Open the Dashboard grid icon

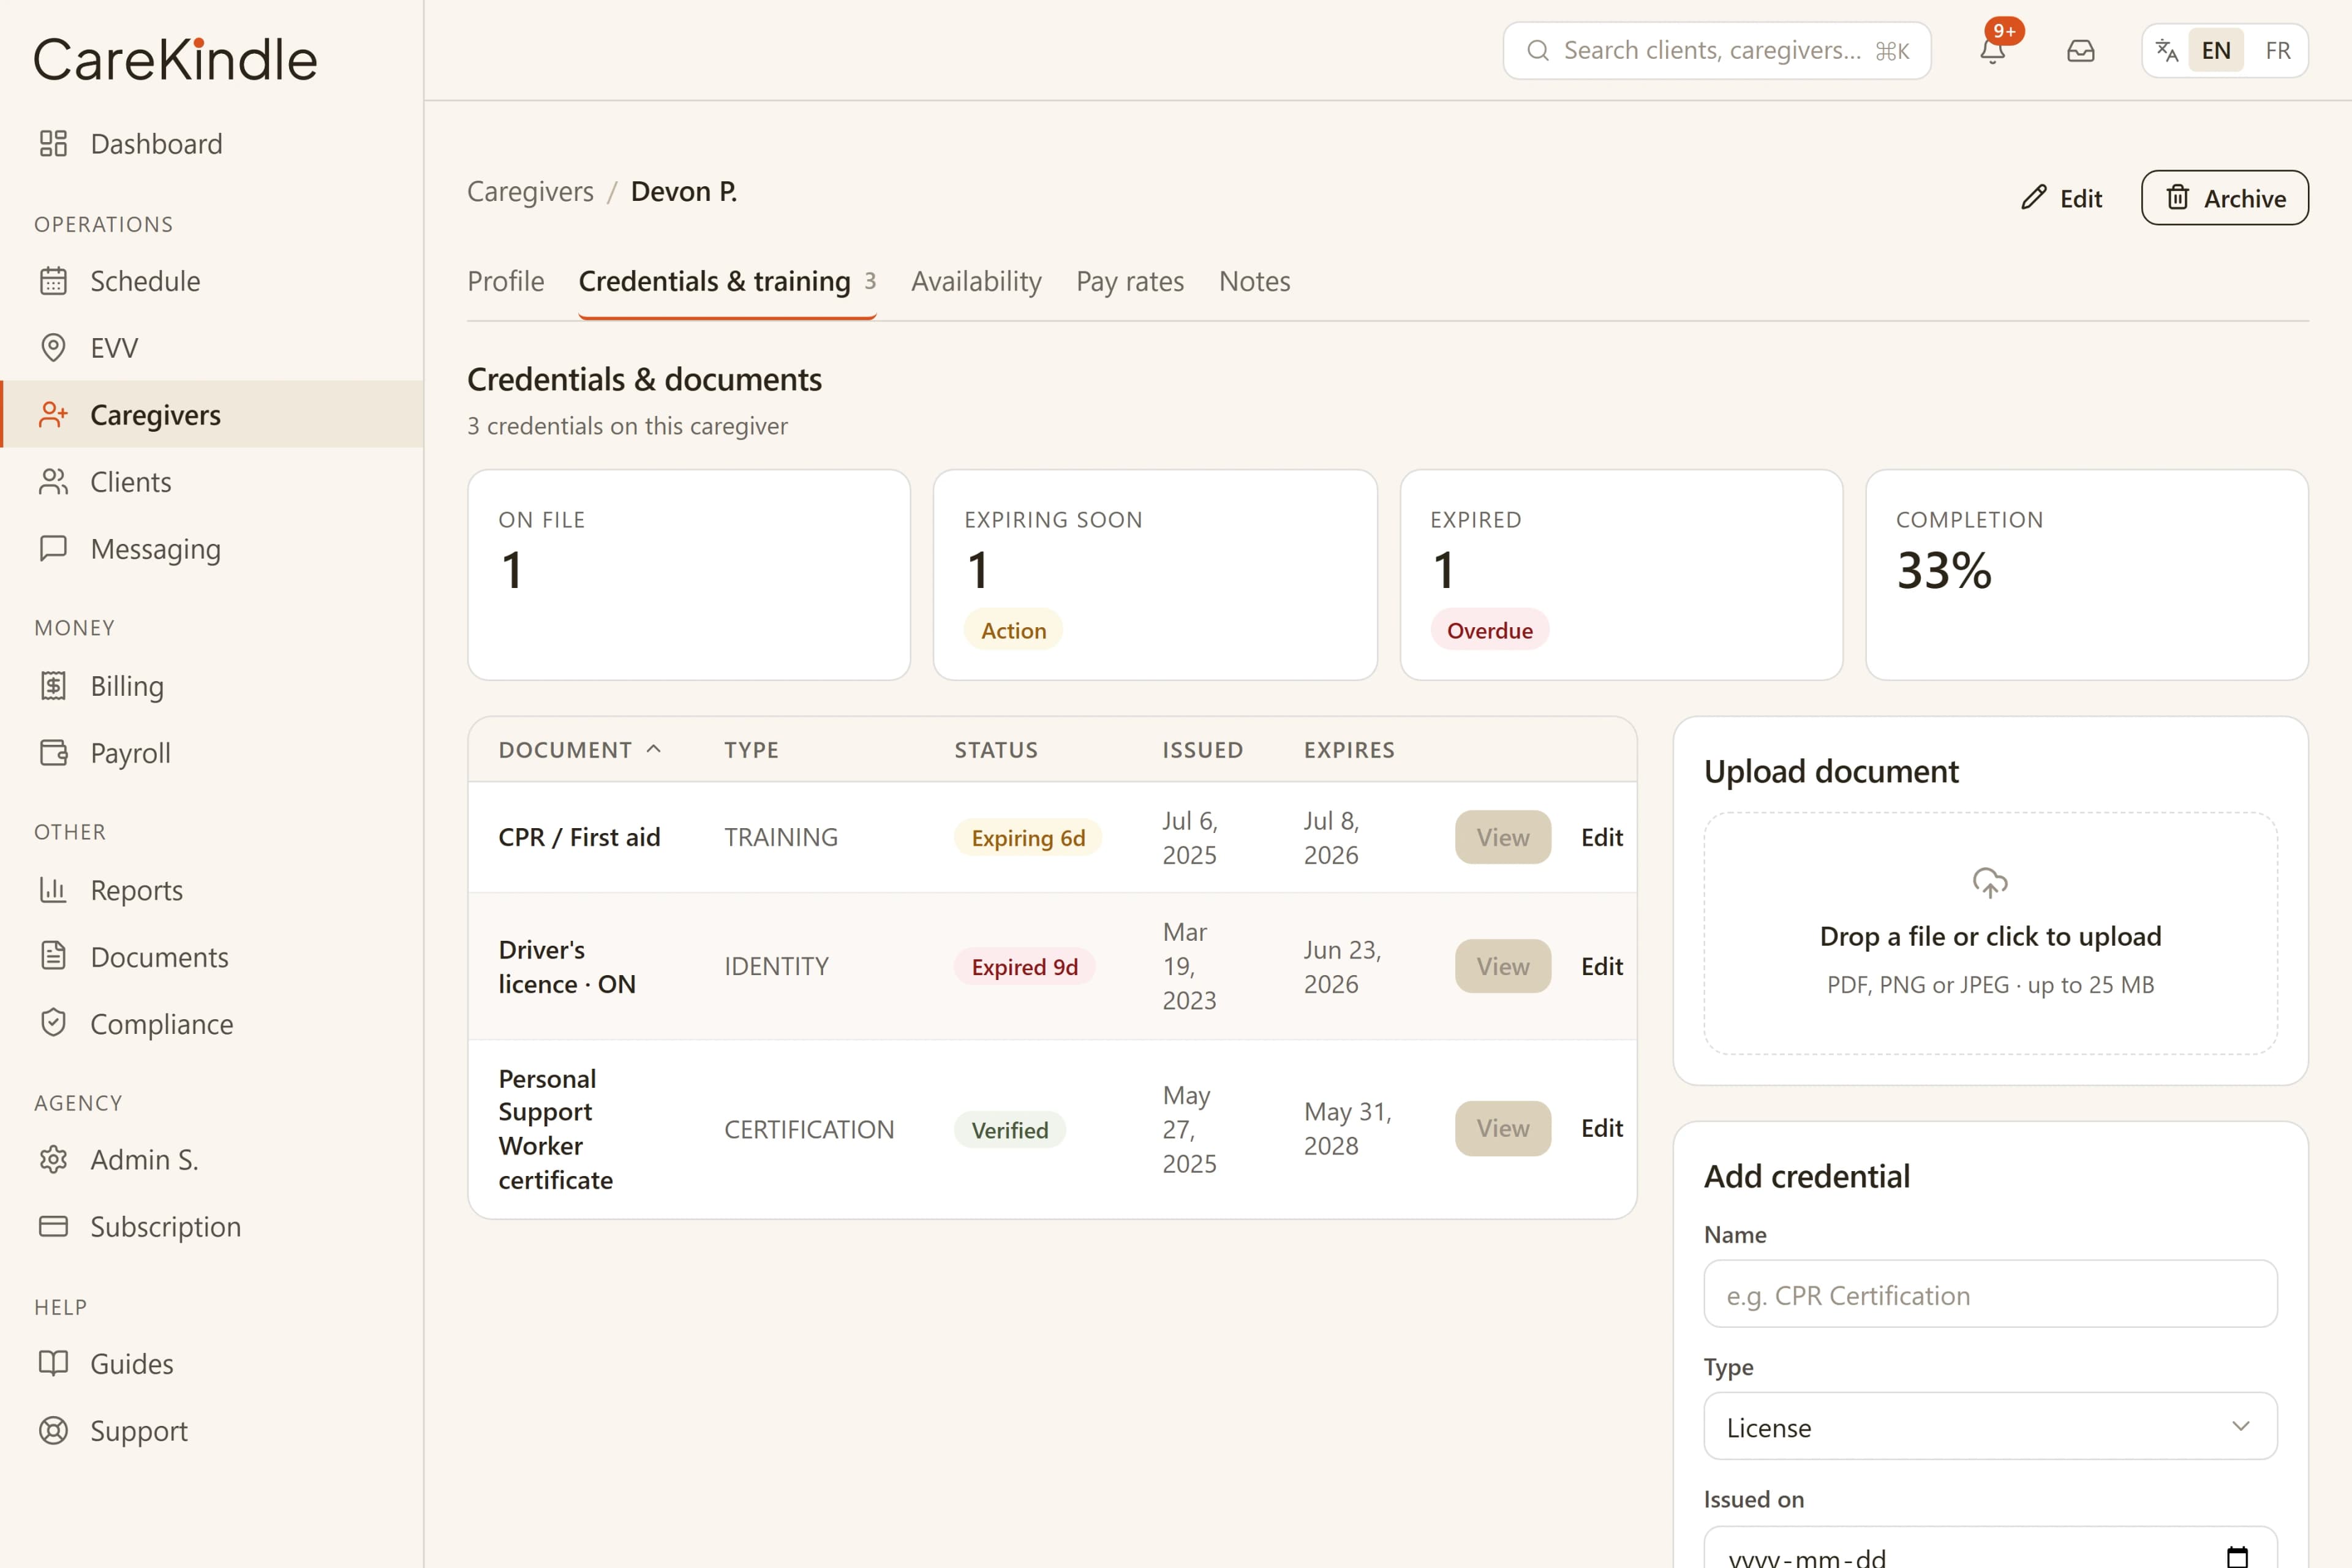[x=53, y=144]
